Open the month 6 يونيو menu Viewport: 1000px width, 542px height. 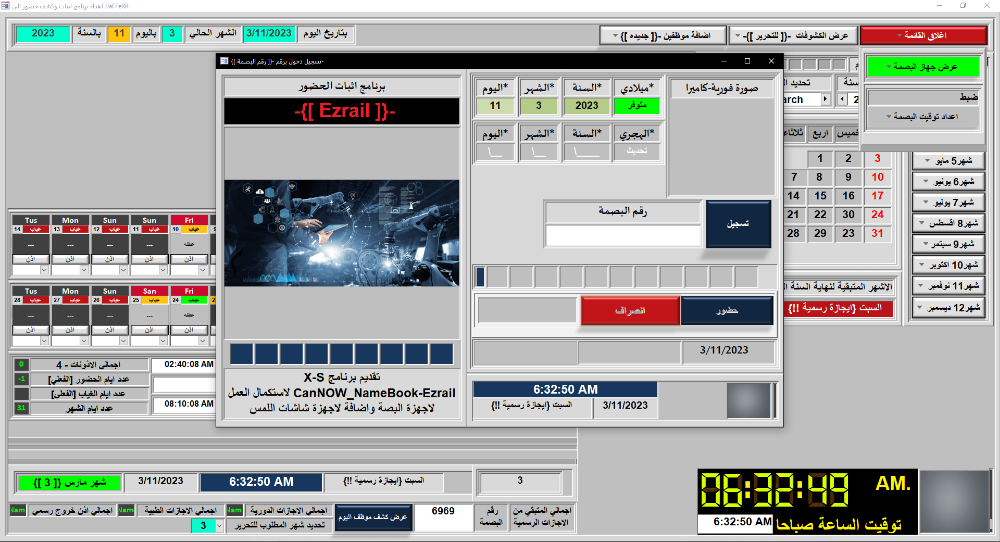[x=948, y=182]
